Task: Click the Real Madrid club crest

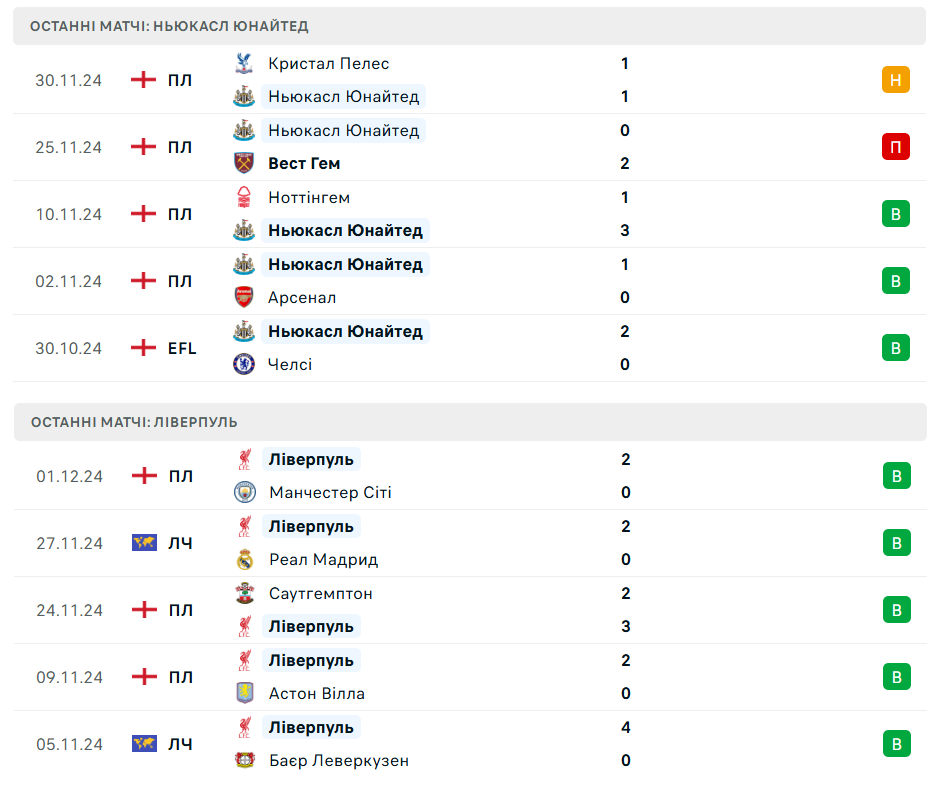Action: pyautogui.click(x=244, y=560)
